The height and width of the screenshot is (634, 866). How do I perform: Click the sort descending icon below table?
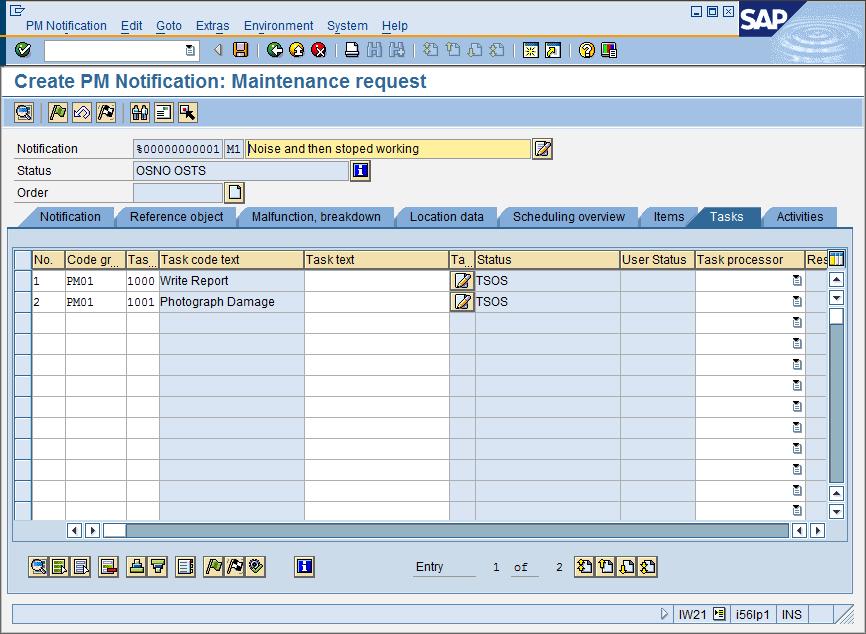(x=158, y=567)
